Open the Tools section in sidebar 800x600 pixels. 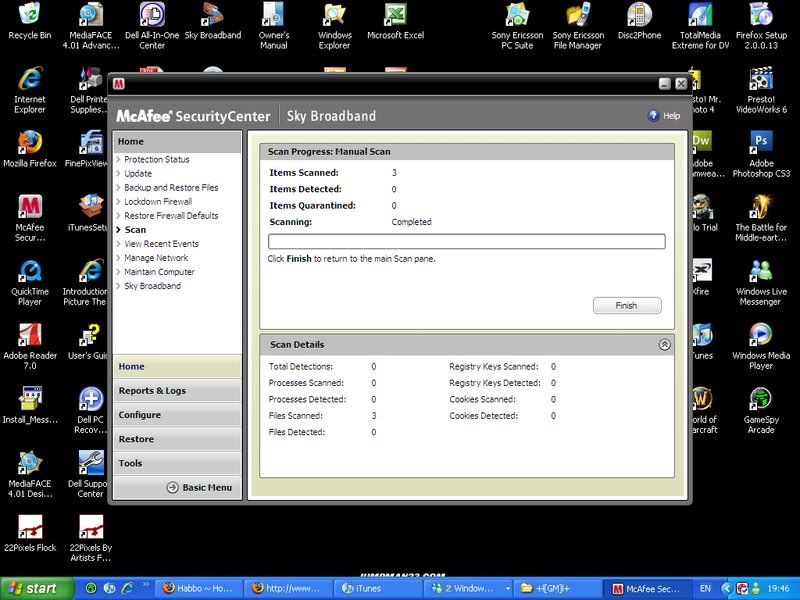[x=177, y=463]
